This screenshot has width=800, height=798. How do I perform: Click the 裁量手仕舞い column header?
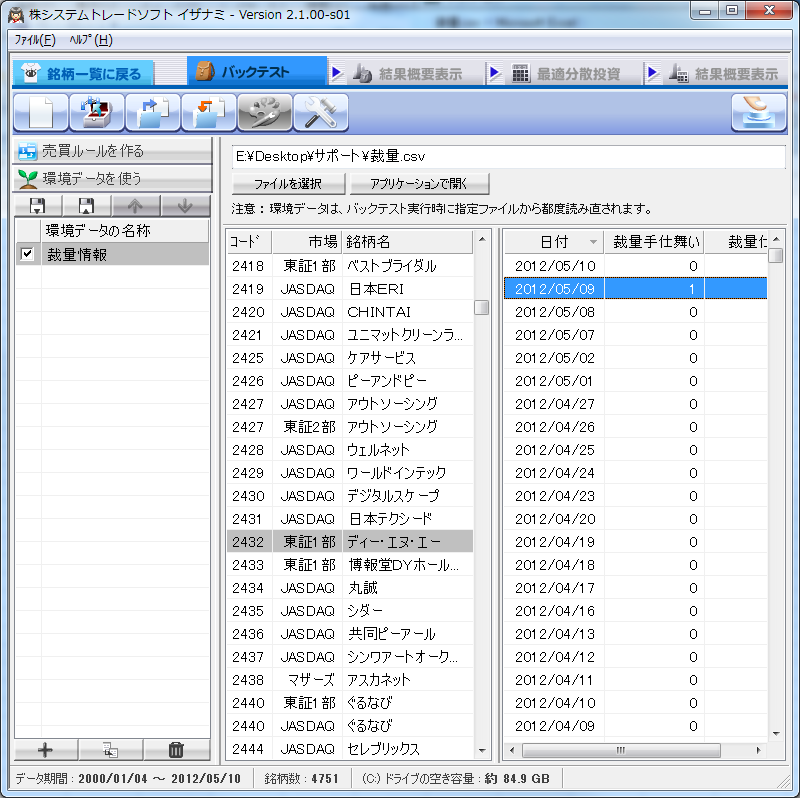(655, 241)
